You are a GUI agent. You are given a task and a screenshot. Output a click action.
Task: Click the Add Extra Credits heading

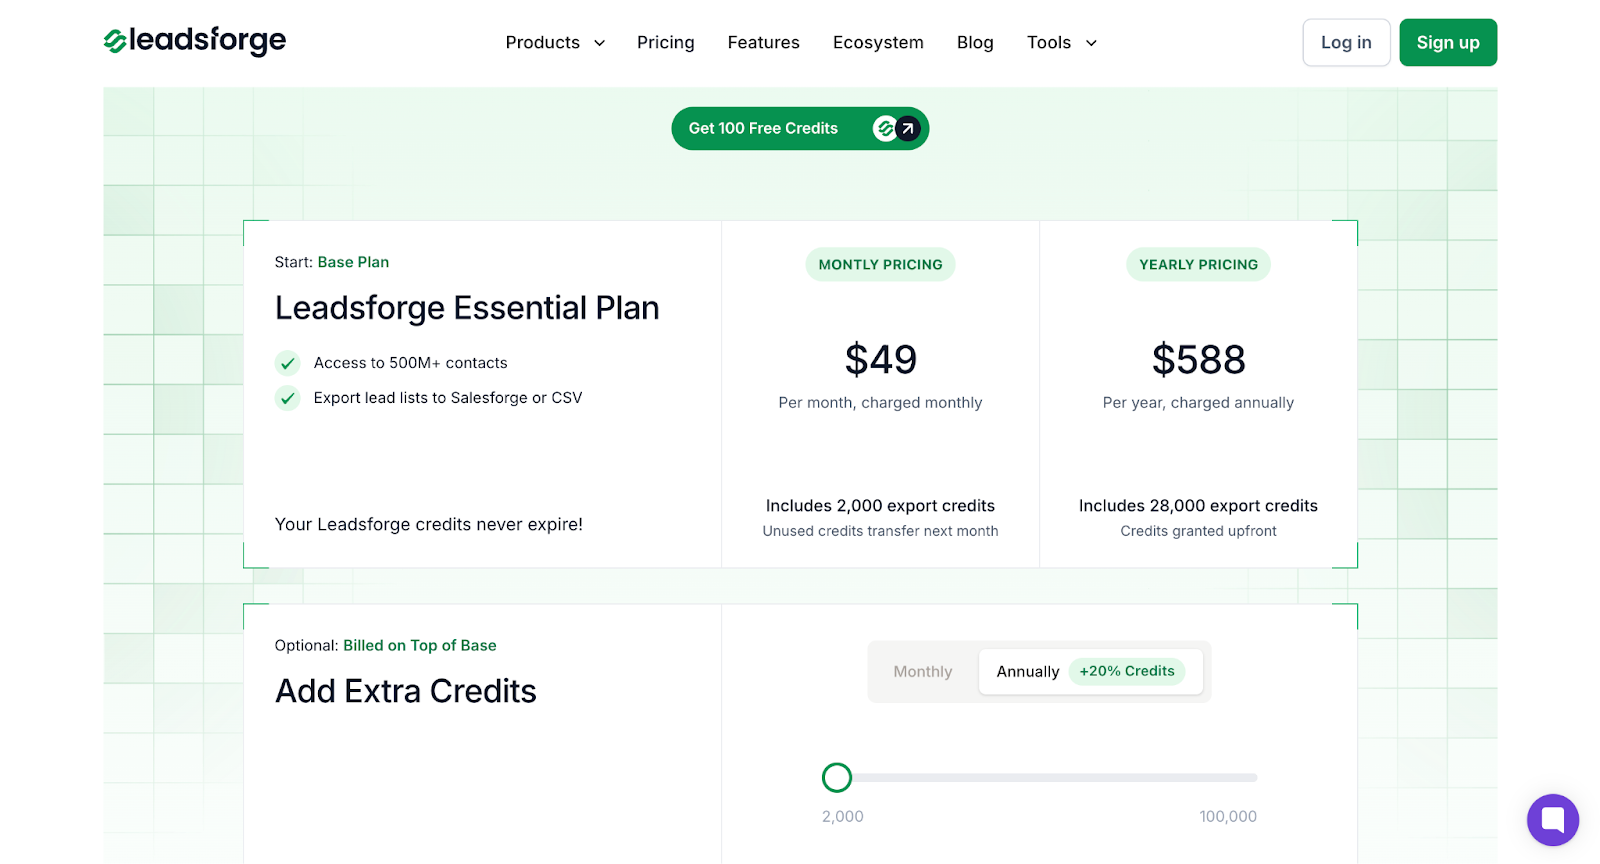[x=406, y=691]
